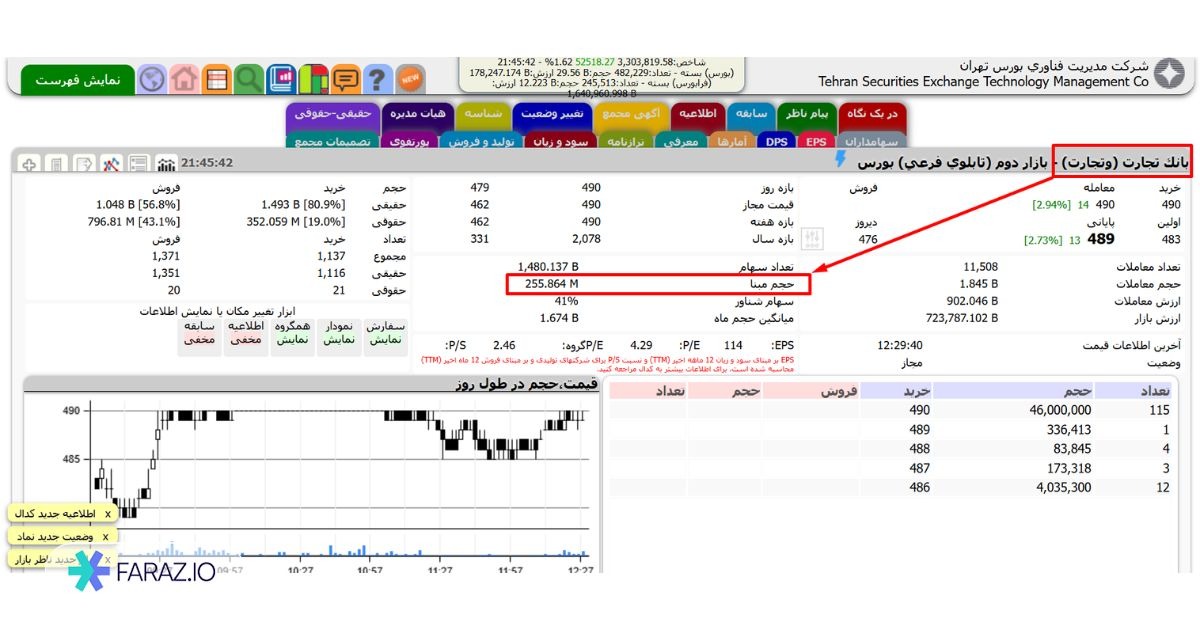Dismiss the اطلاعیه جدید کدال notification
The height and width of the screenshot is (630, 1200).
click(x=107, y=514)
